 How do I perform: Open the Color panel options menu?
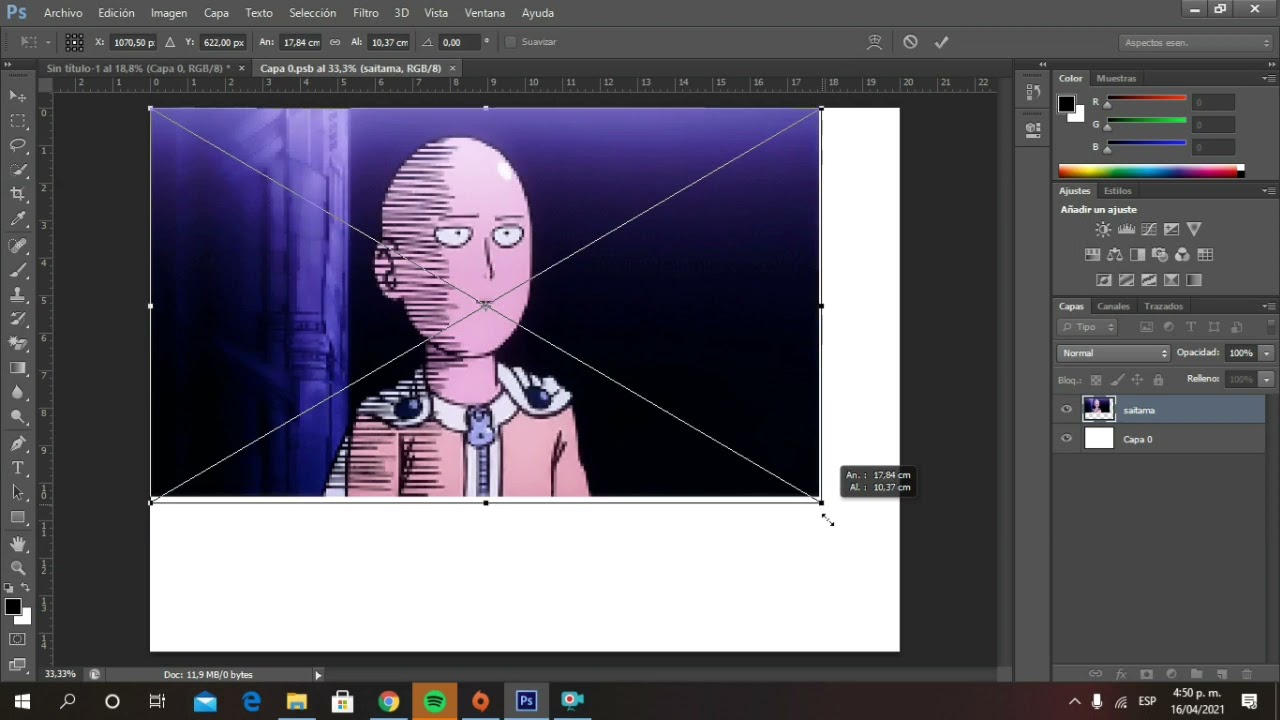(1268, 78)
